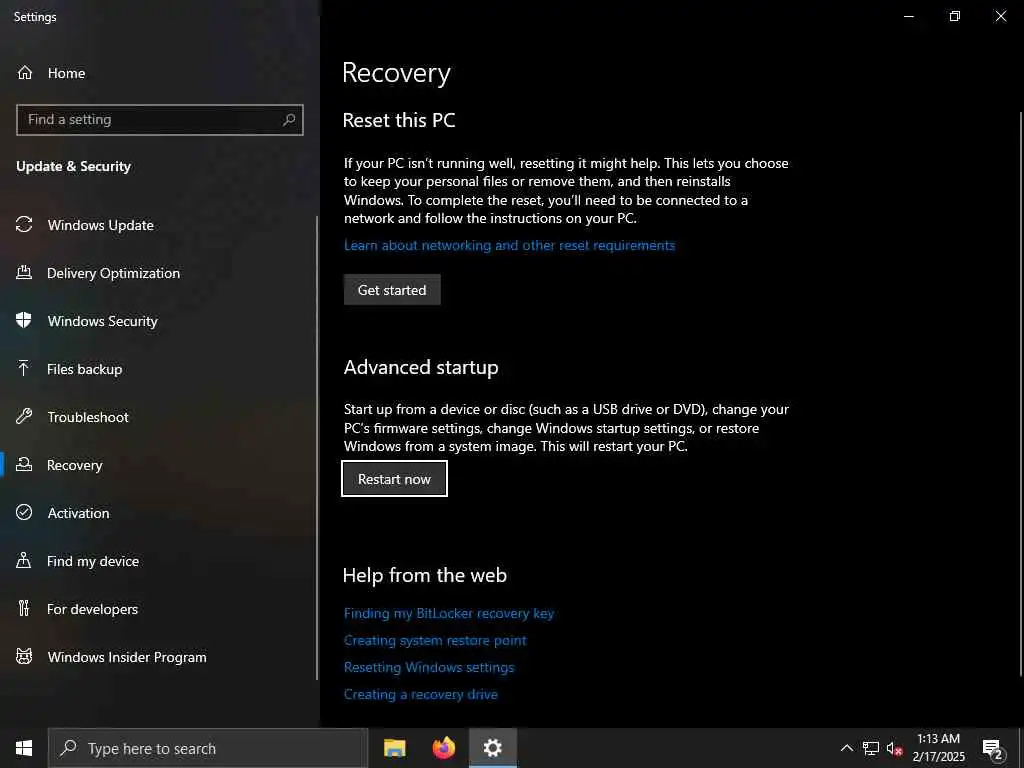This screenshot has width=1024, height=768.
Task: Click the Type here to search box
Action: click(208, 748)
